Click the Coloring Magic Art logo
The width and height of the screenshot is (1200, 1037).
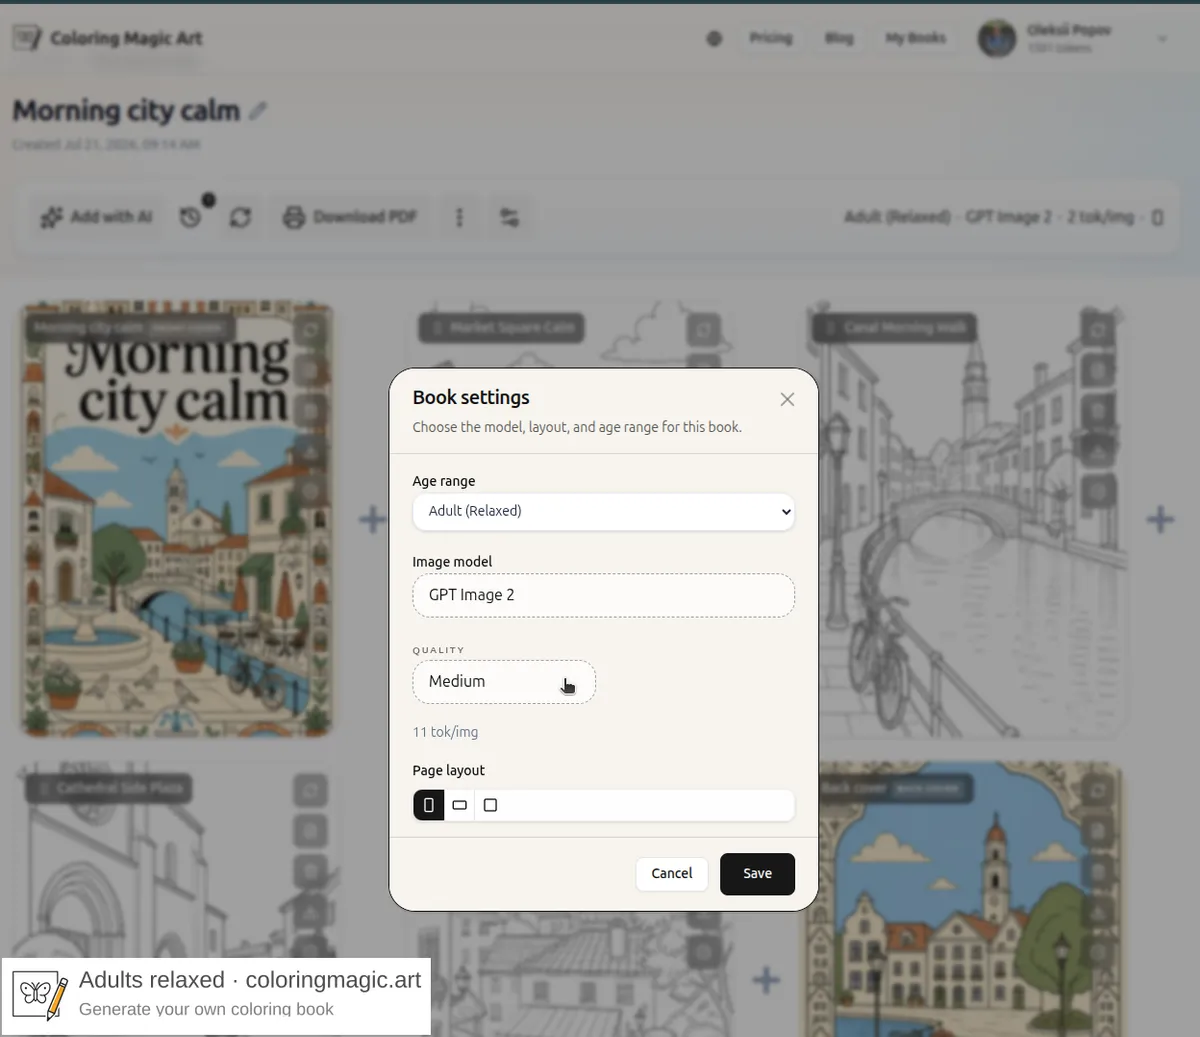coord(108,38)
